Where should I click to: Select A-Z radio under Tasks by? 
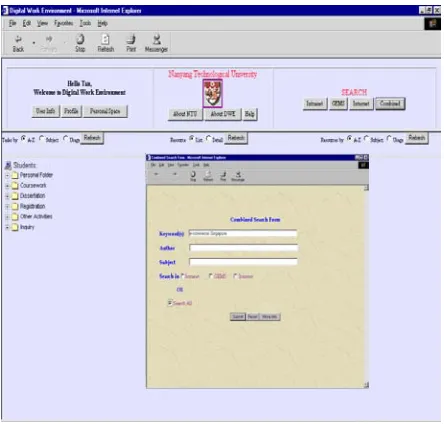click(x=23, y=138)
